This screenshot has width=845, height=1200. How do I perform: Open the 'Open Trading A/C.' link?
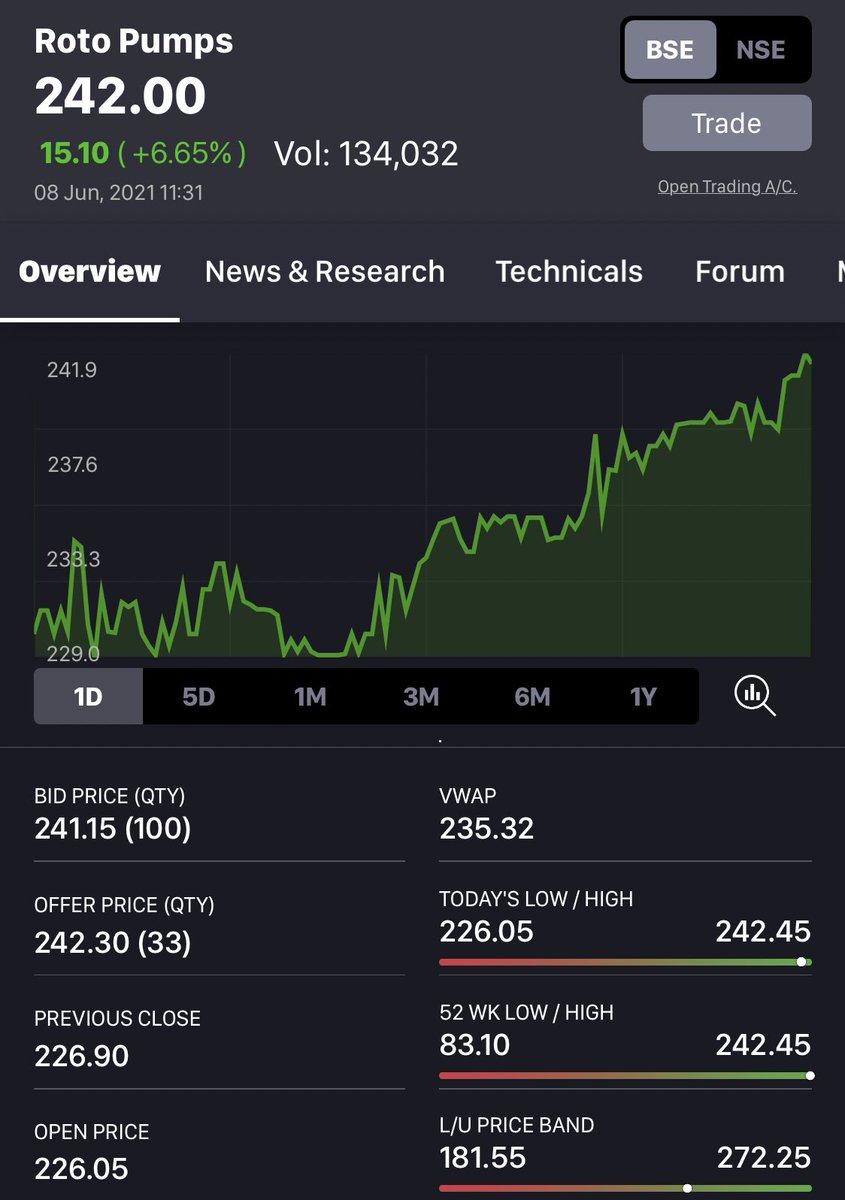[727, 187]
